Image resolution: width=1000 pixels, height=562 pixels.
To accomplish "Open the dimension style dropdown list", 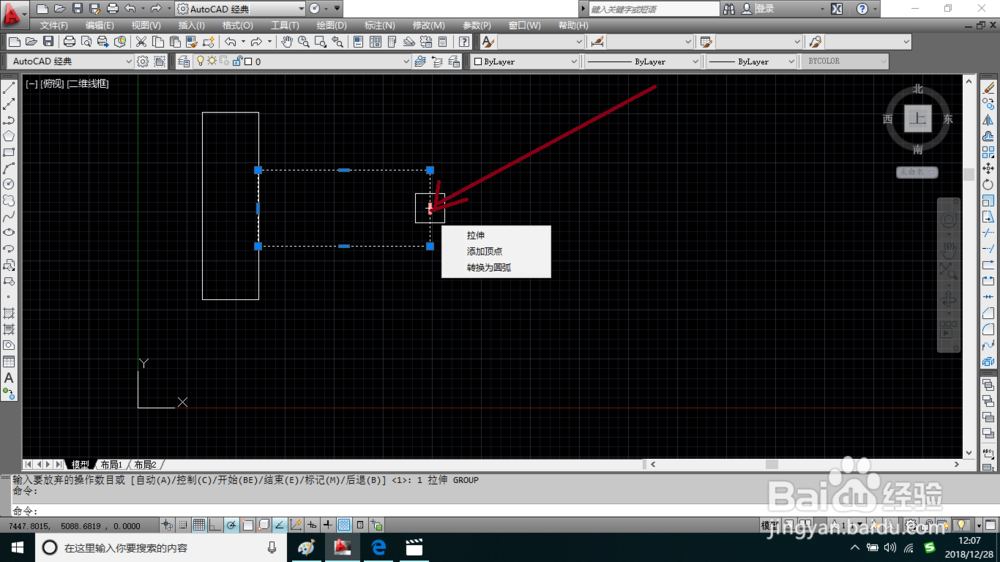I will point(650,42).
